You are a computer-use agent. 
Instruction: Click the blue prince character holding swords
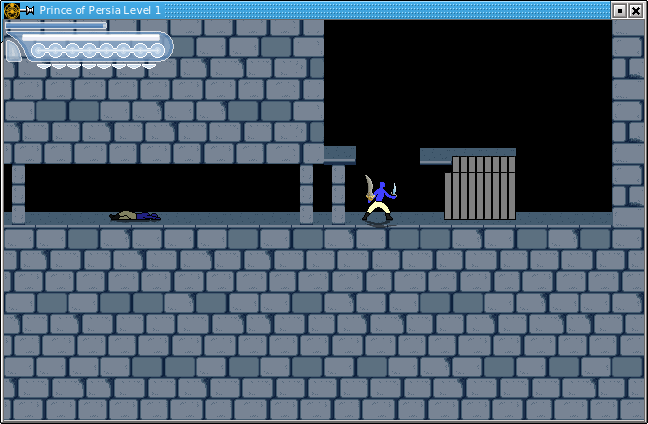pyautogui.click(x=379, y=200)
